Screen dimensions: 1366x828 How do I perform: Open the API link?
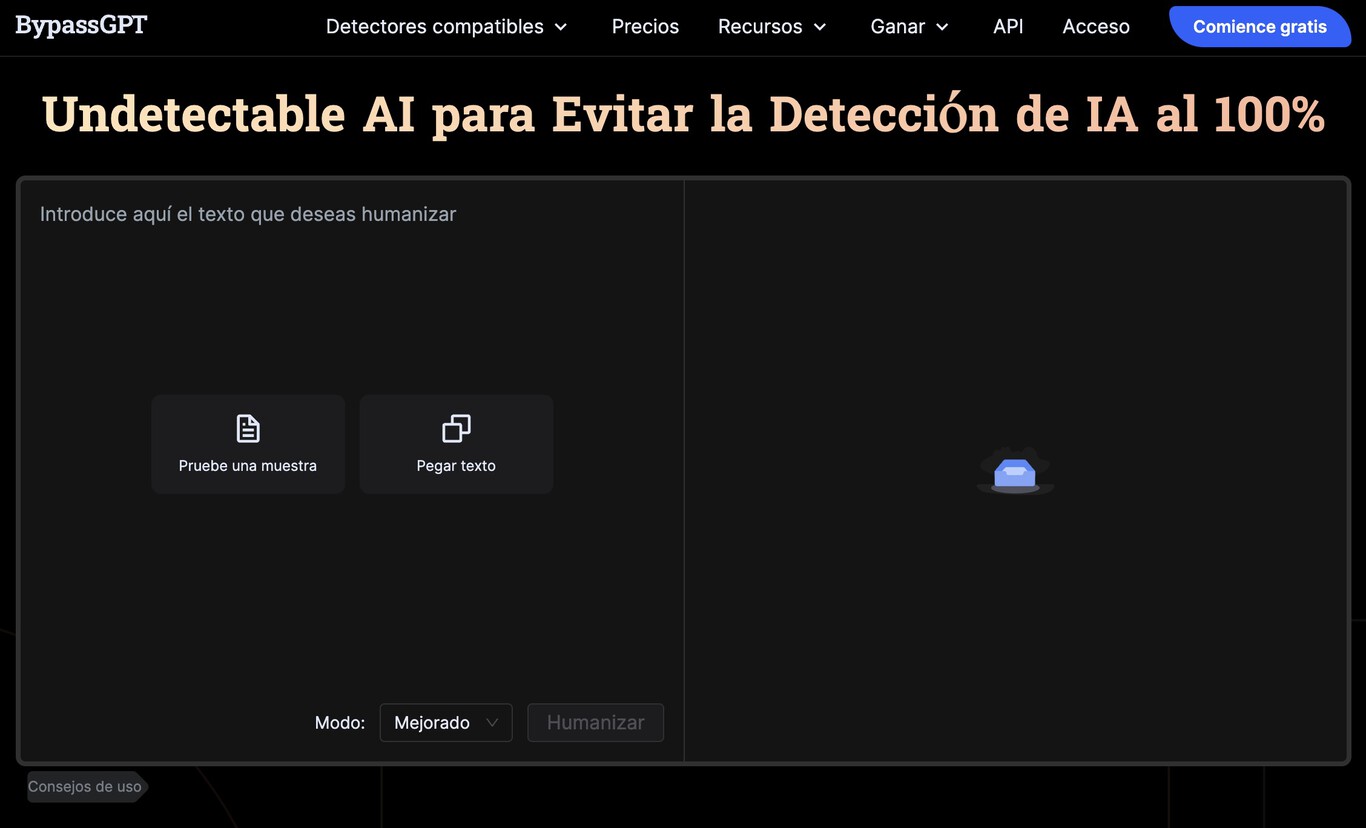coord(1008,27)
